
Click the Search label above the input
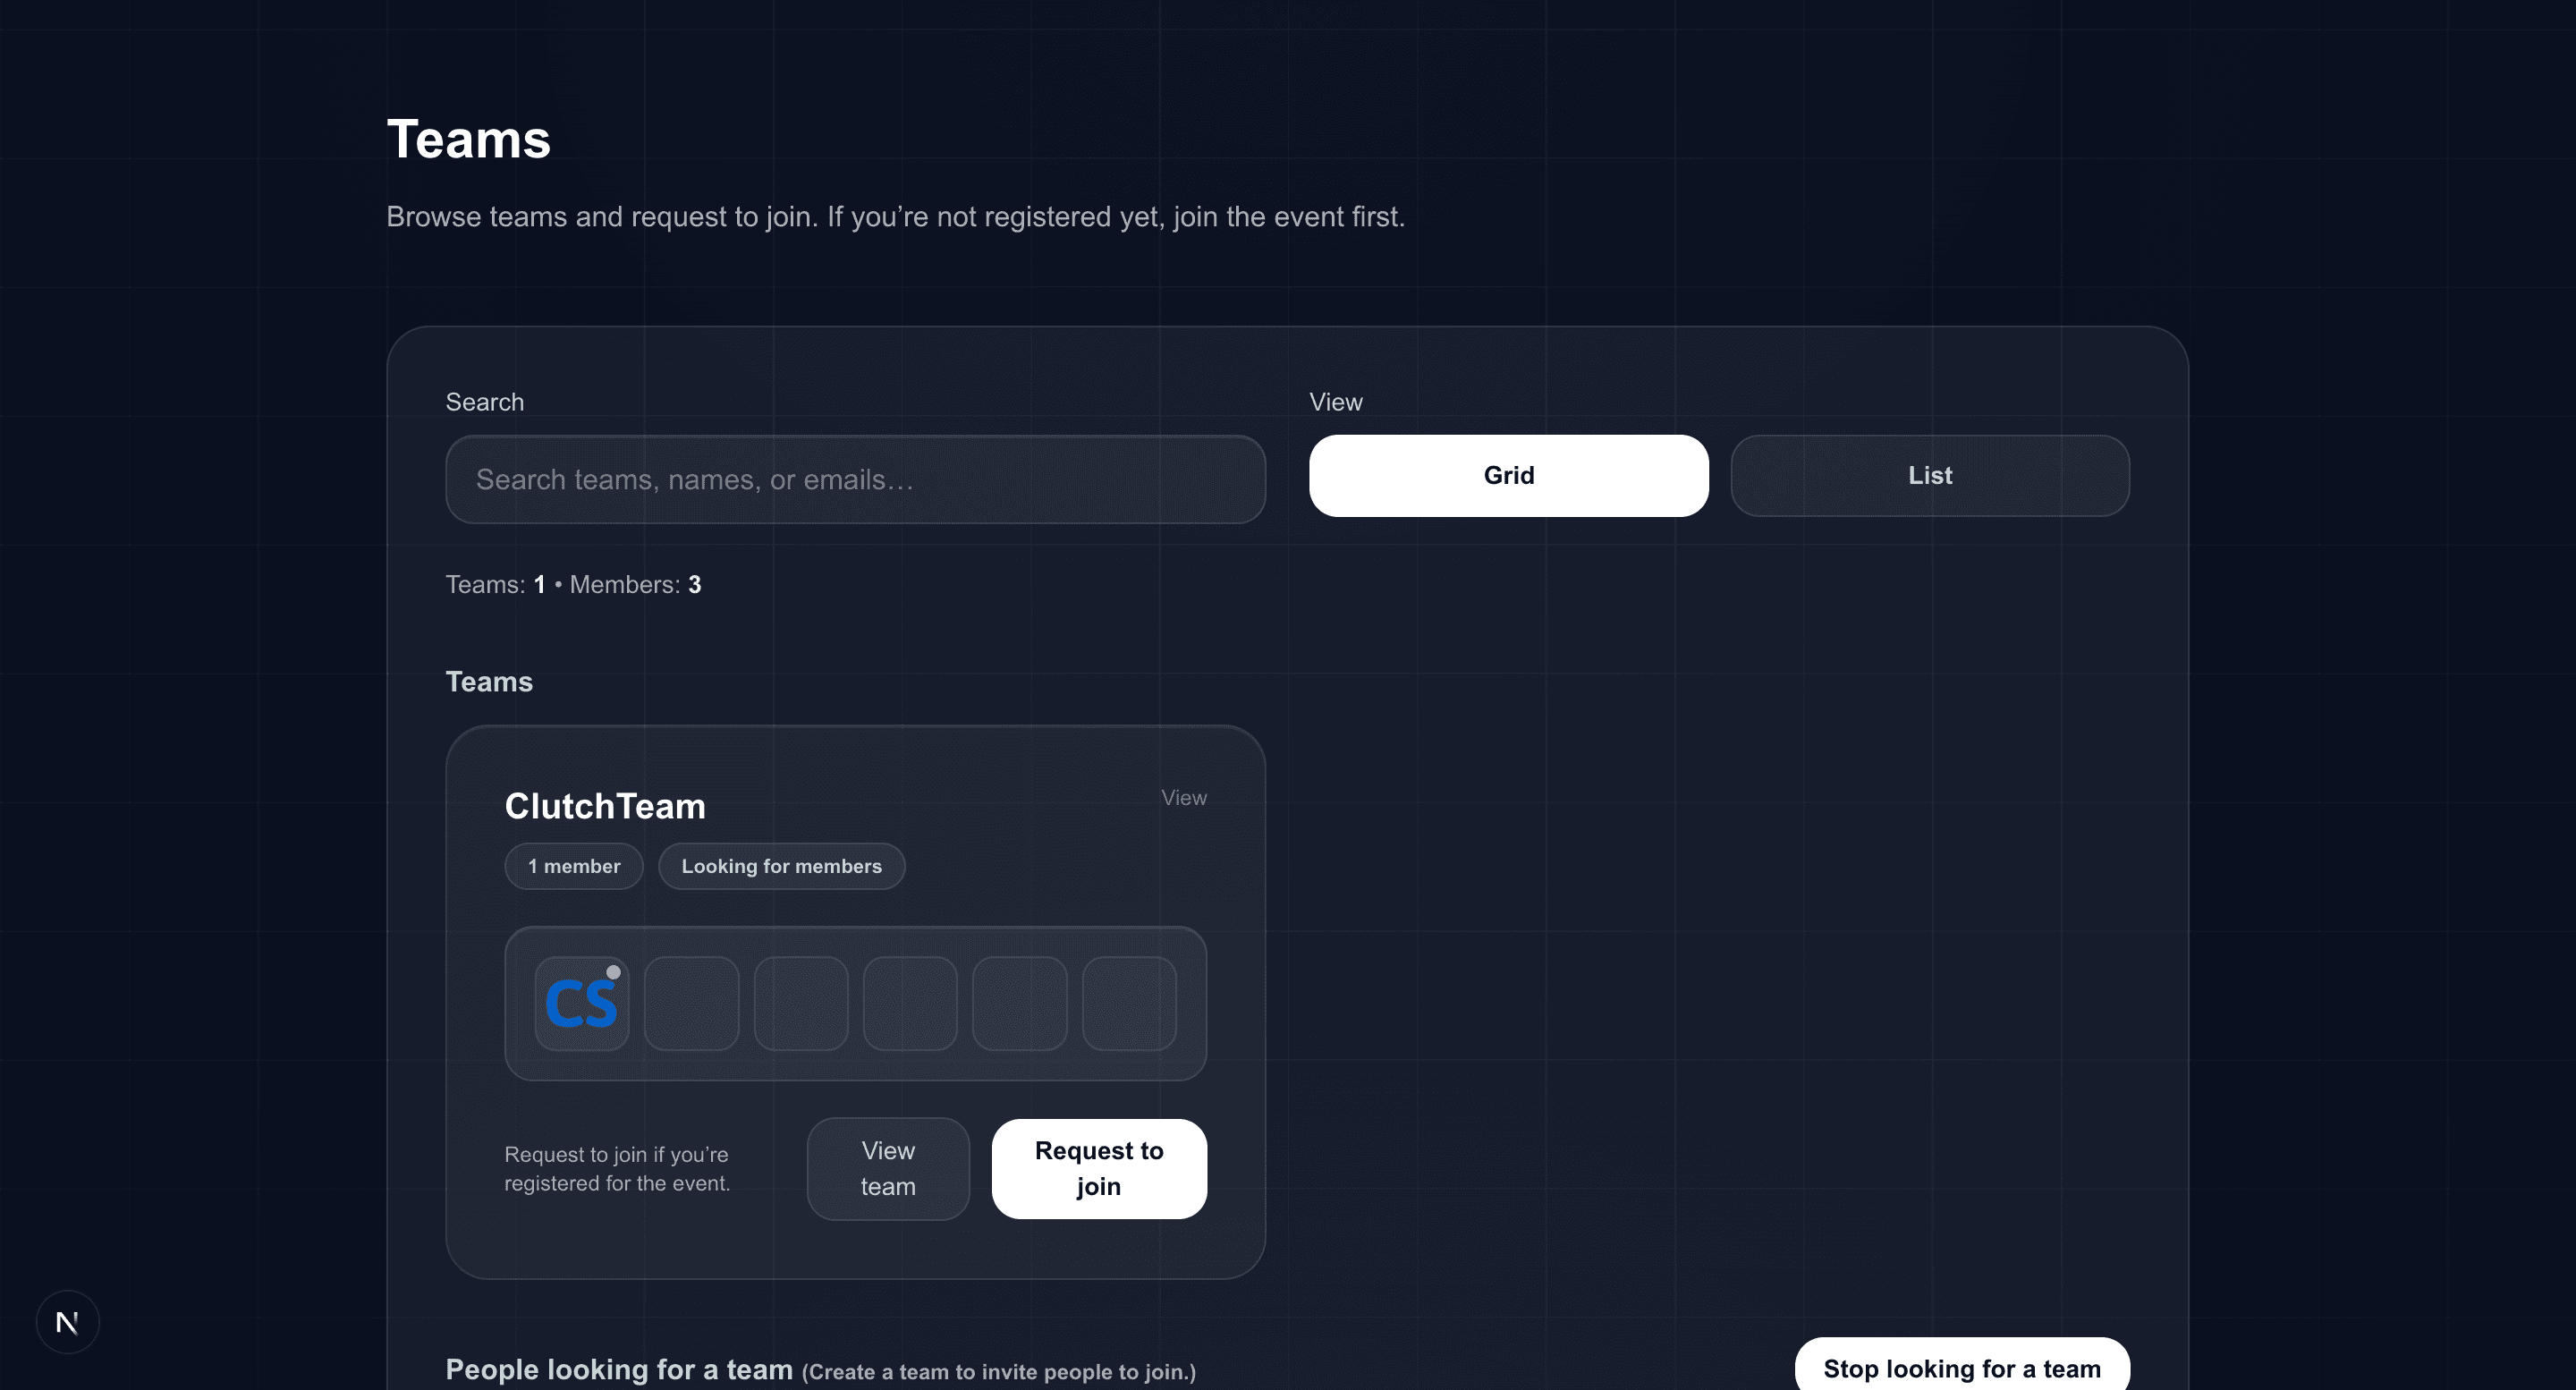click(484, 401)
